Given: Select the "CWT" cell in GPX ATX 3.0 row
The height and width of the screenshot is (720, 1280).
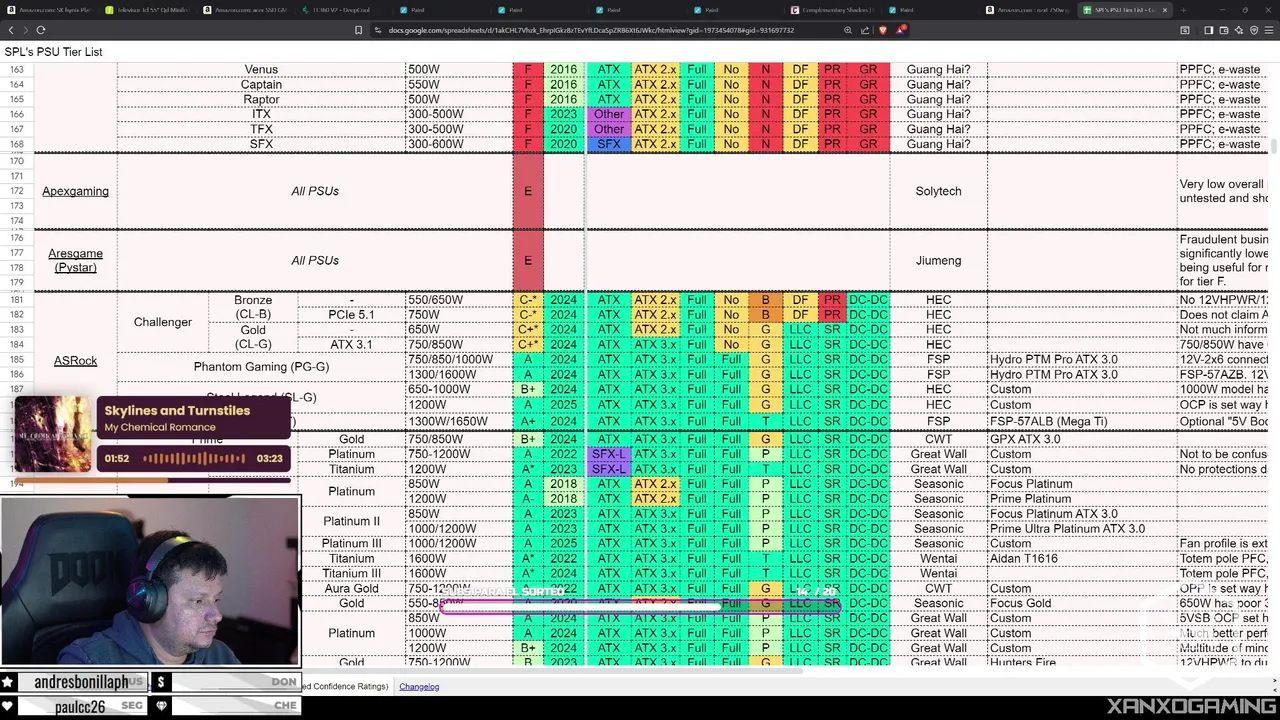Looking at the screenshot, I should tap(938, 439).
